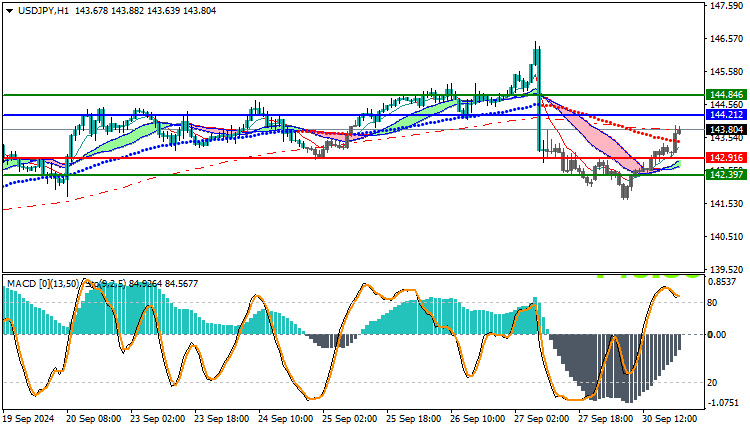Click the 20 Sep 08:00 time label

pyautogui.click(x=94, y=419)
